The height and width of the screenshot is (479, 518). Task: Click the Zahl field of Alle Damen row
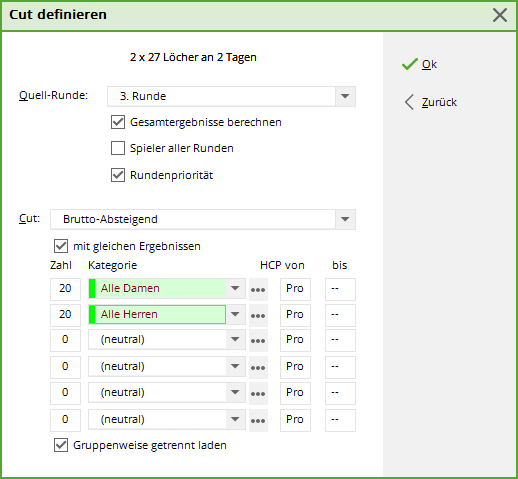coord(65,289)
